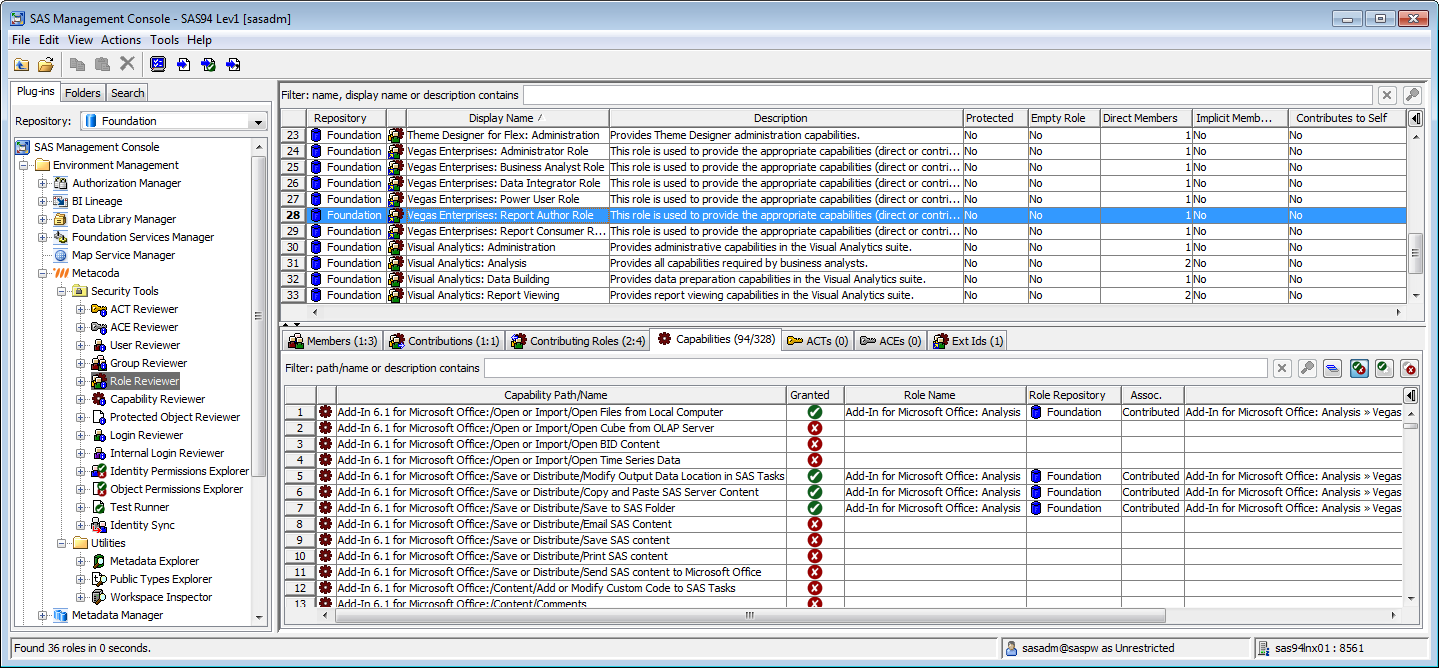Click the magnifier icon beside name filter field
The width and height of the screenshot is (1439, 668).
coord(1412,94)
